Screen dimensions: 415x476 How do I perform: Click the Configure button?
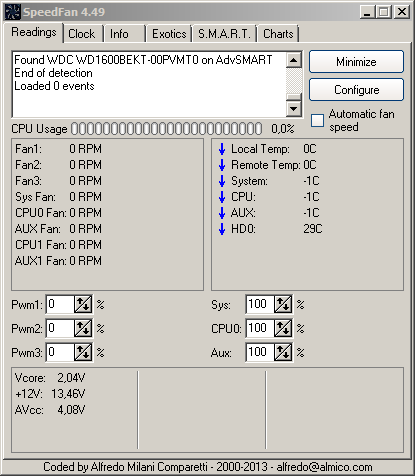point(356,90)
